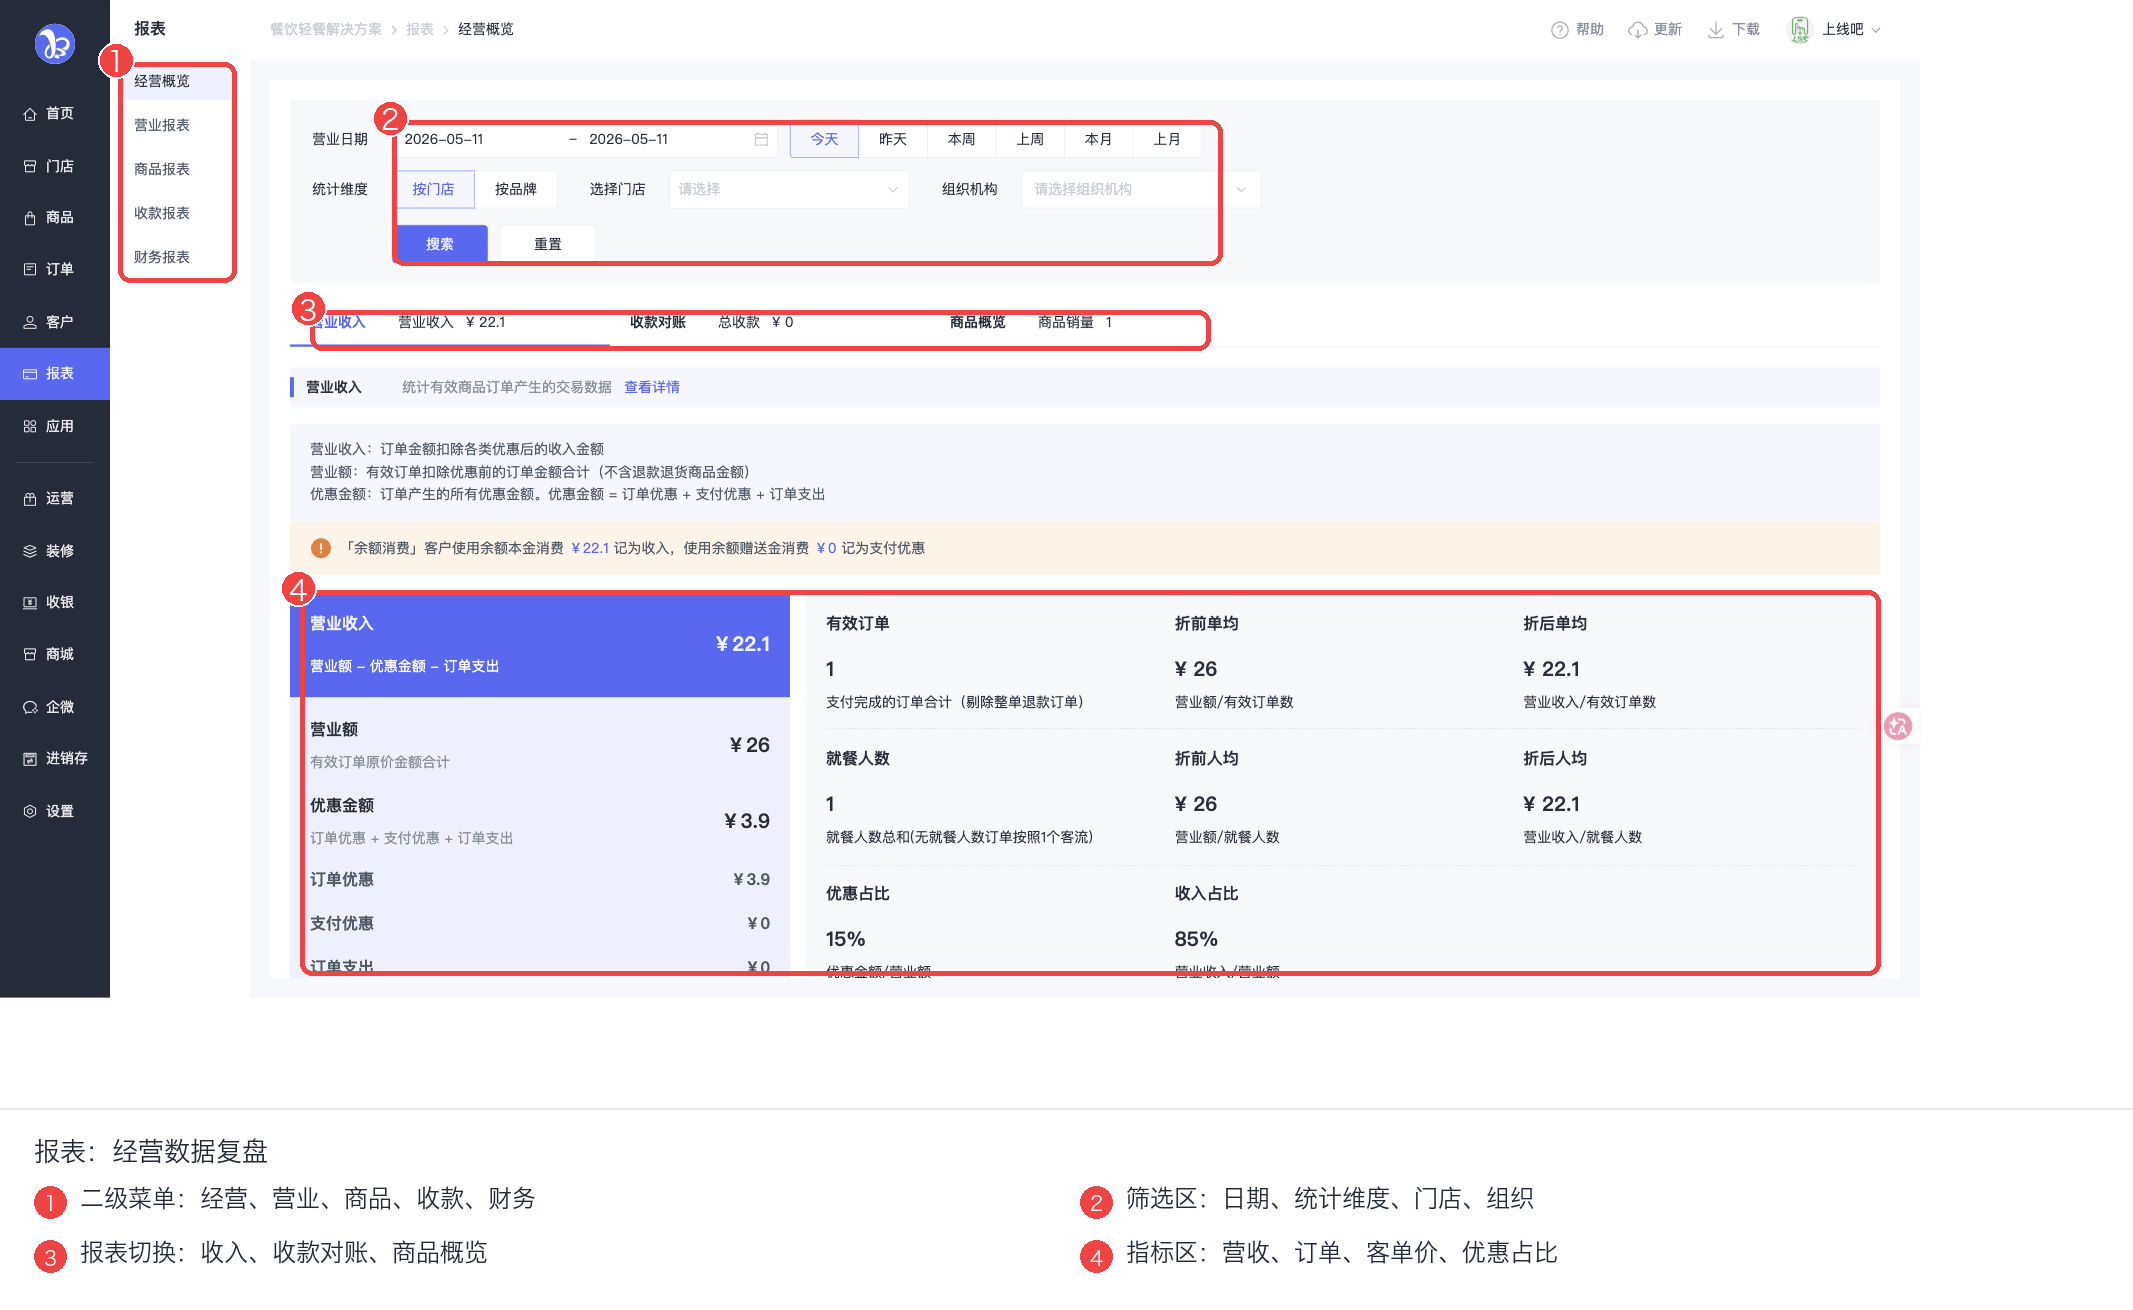Open 商城 mall icon in sidebar
The image size is (2133, 1310).
[30, 655]
